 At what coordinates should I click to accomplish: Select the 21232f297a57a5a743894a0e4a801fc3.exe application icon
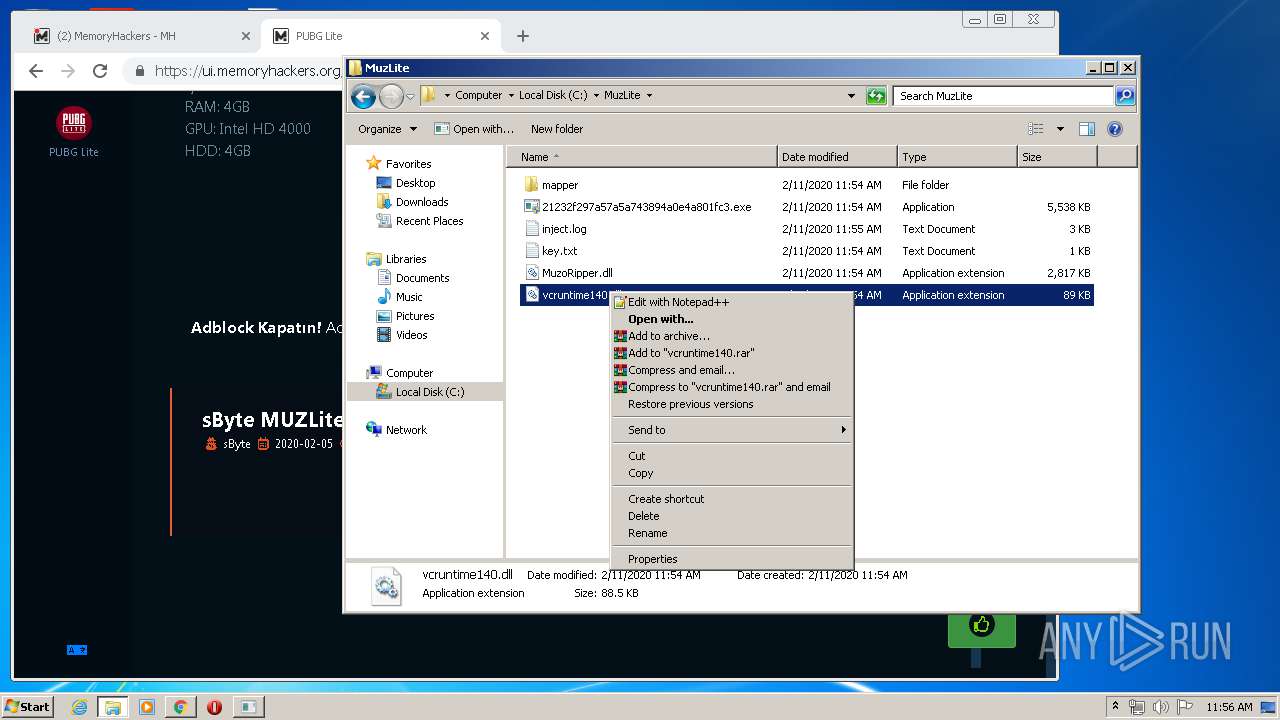532,207
